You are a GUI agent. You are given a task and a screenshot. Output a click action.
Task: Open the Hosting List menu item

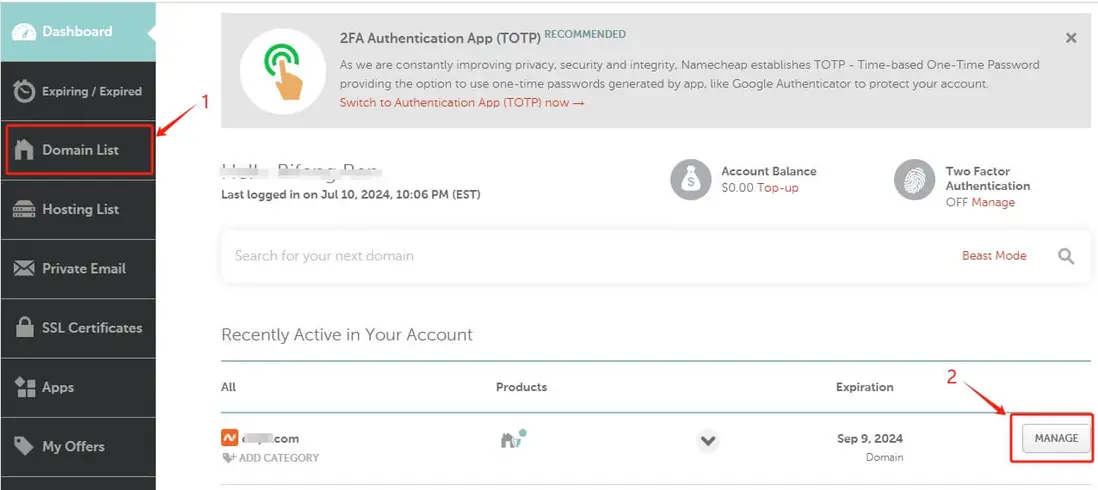[80, 209]
